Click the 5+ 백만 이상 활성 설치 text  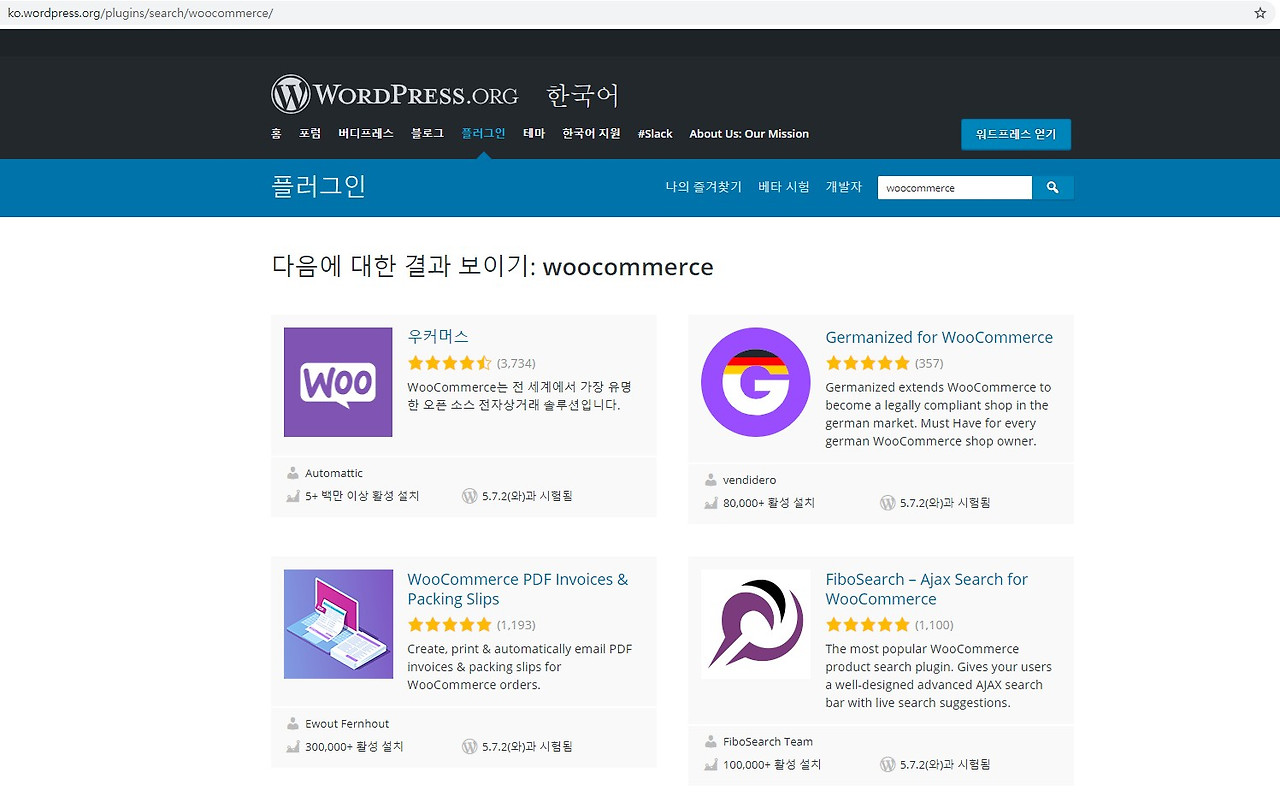(x=362, y=496)
